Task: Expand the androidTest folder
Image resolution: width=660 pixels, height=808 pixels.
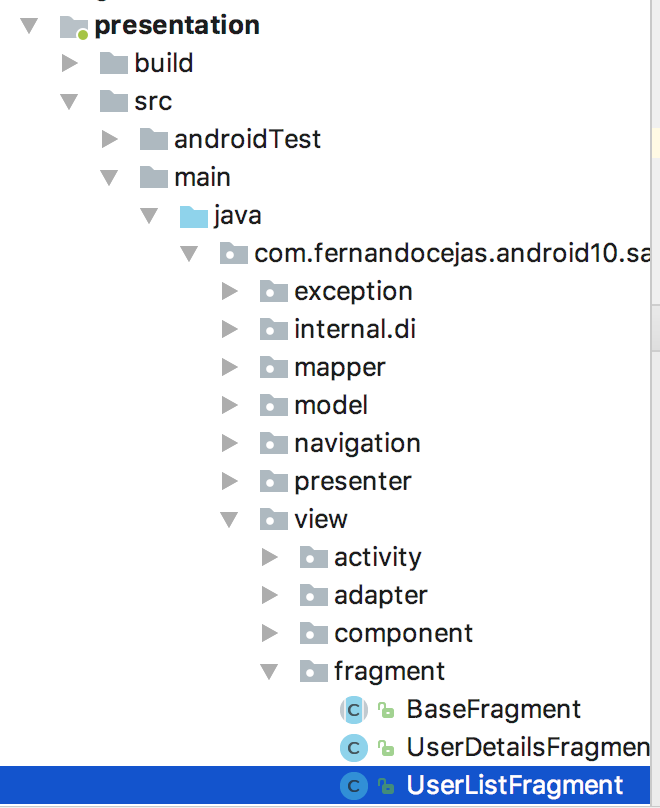Action: (110, 139)
